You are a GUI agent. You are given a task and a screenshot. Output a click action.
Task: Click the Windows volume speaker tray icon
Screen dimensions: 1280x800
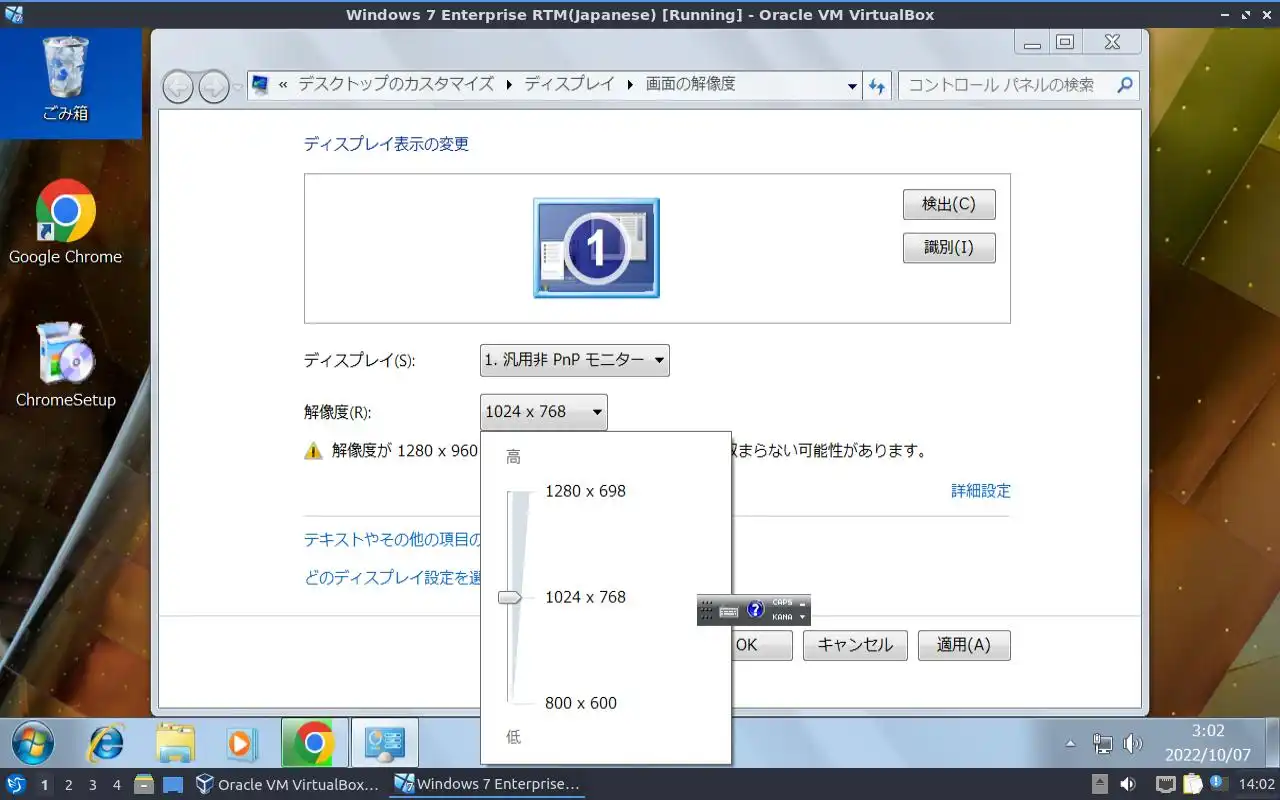[x=1133, y=743]
